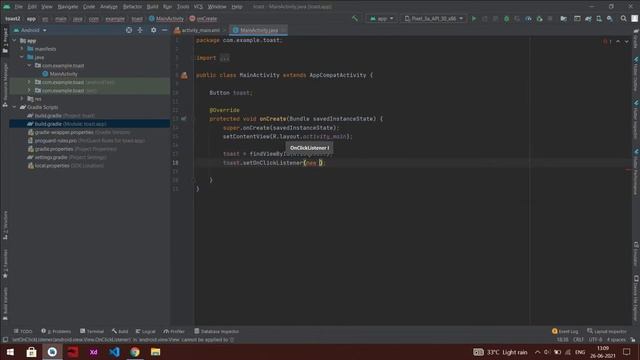This screenshot has width=640, height=360.
Task: Collapse Gradle Scripts node
Action: click(15, 107)
